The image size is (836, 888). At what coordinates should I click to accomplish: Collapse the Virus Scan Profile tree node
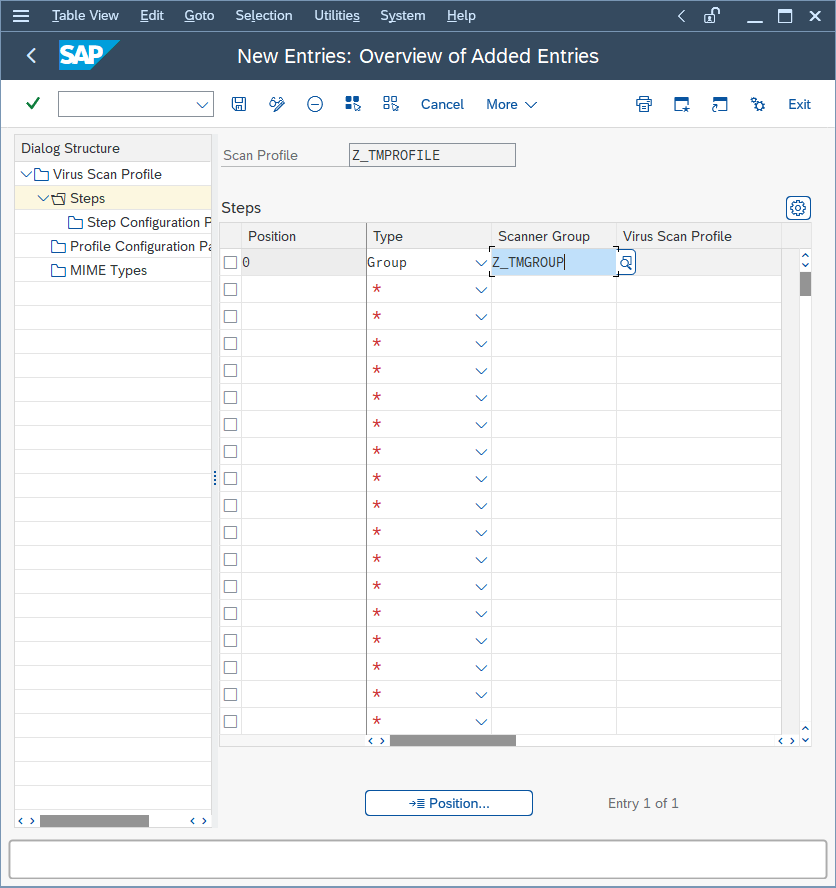tap(26, 173)
